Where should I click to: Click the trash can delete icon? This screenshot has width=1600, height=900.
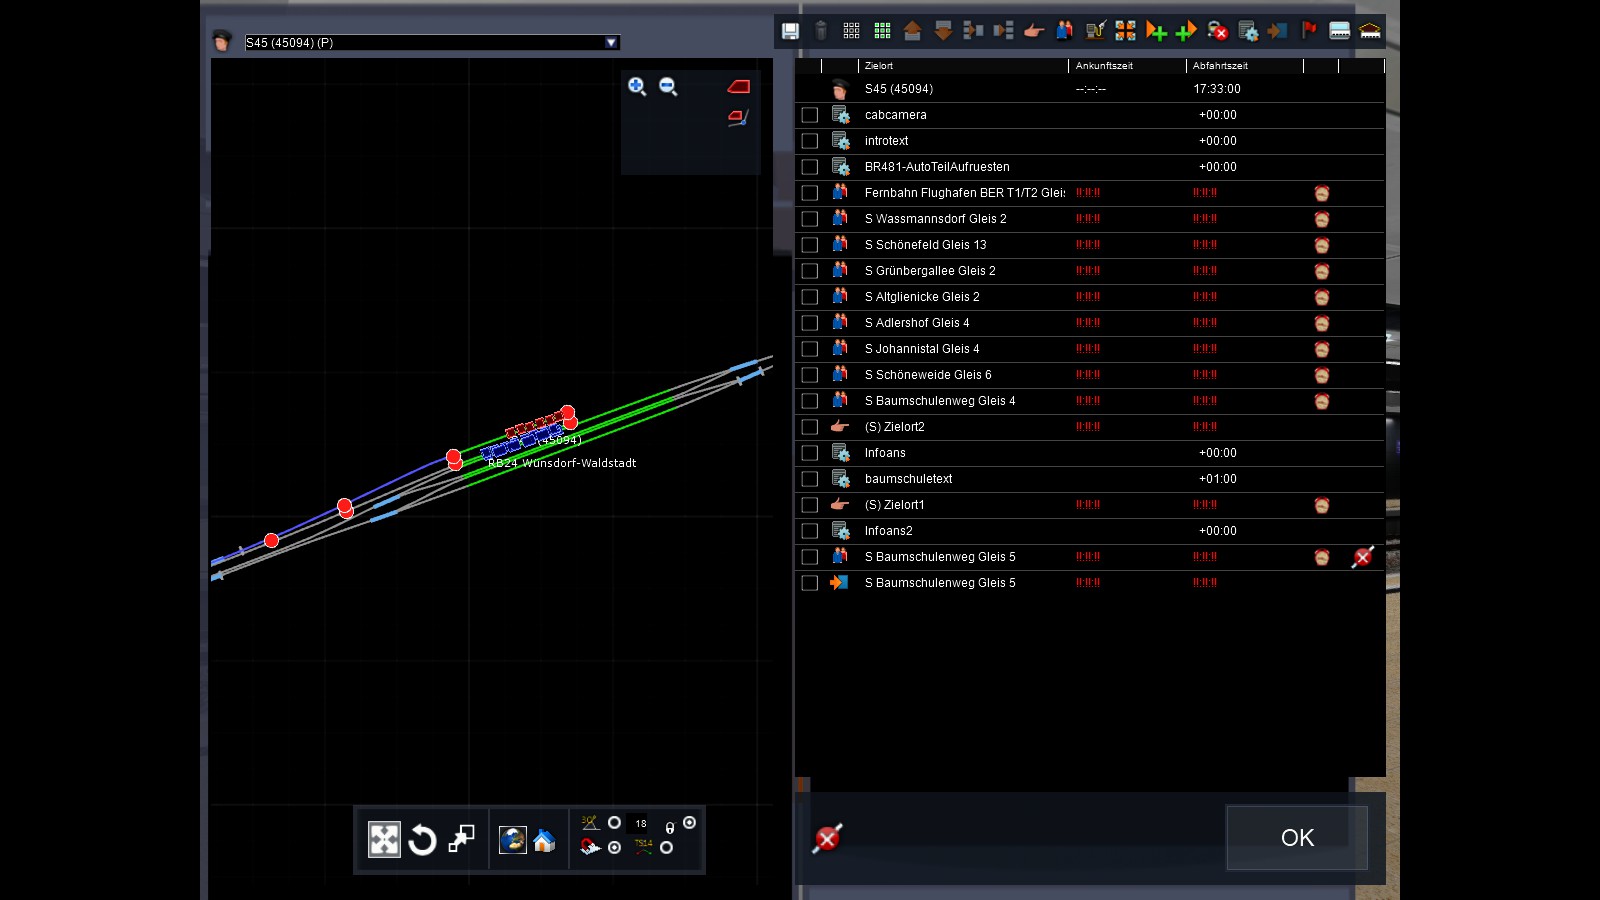click(x=821, y=31)
